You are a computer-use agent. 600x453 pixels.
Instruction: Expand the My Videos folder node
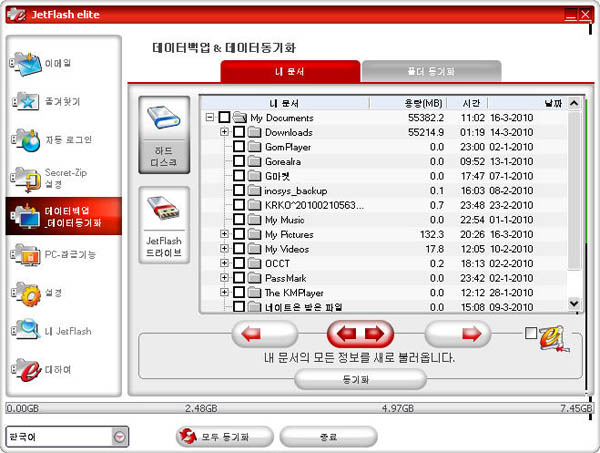[224, 248]
